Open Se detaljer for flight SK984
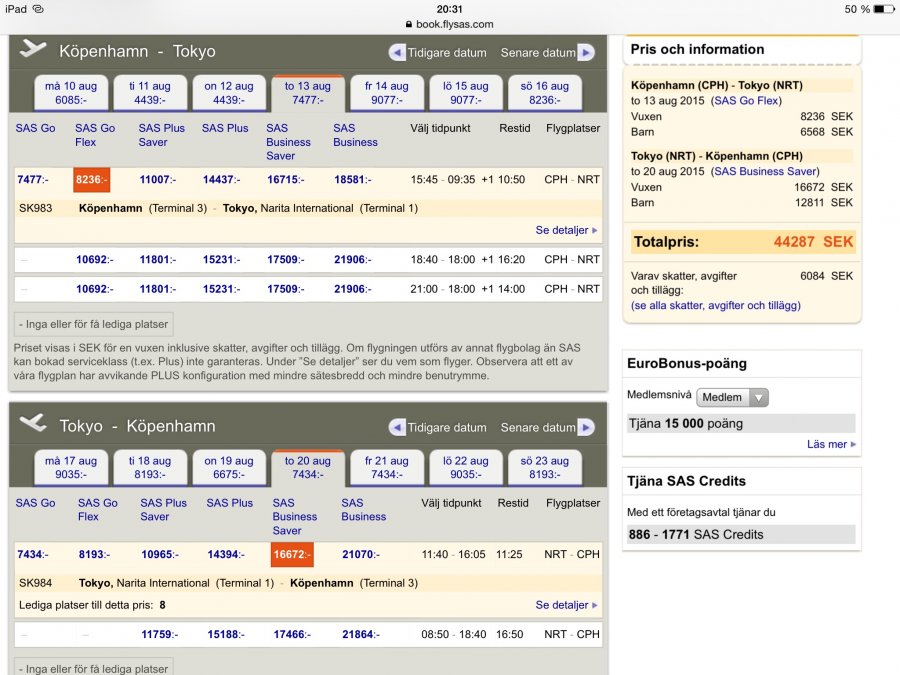Viewport: 900px width, 675px height. pos(567,605)
